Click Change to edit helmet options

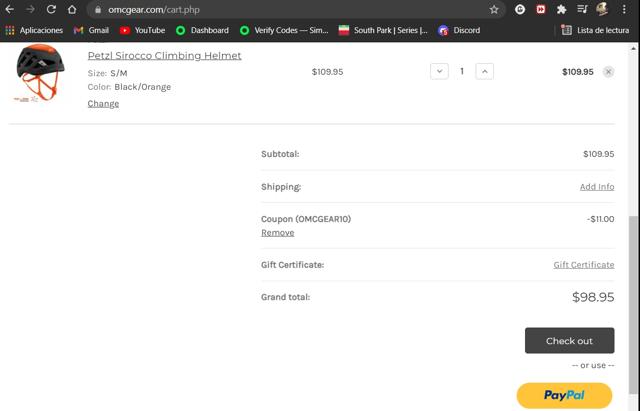103,104
